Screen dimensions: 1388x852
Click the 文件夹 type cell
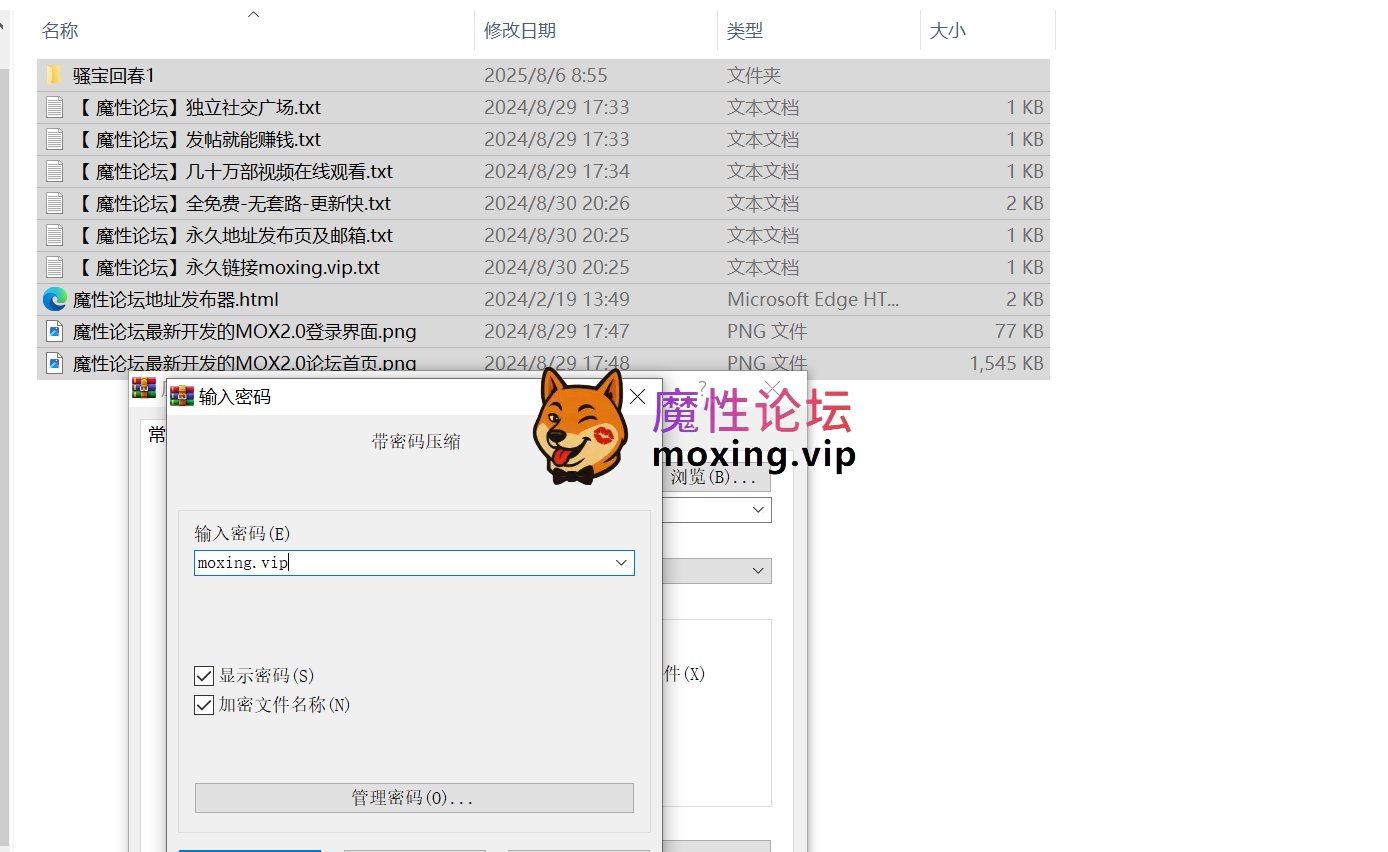click(x=754, y=76)
